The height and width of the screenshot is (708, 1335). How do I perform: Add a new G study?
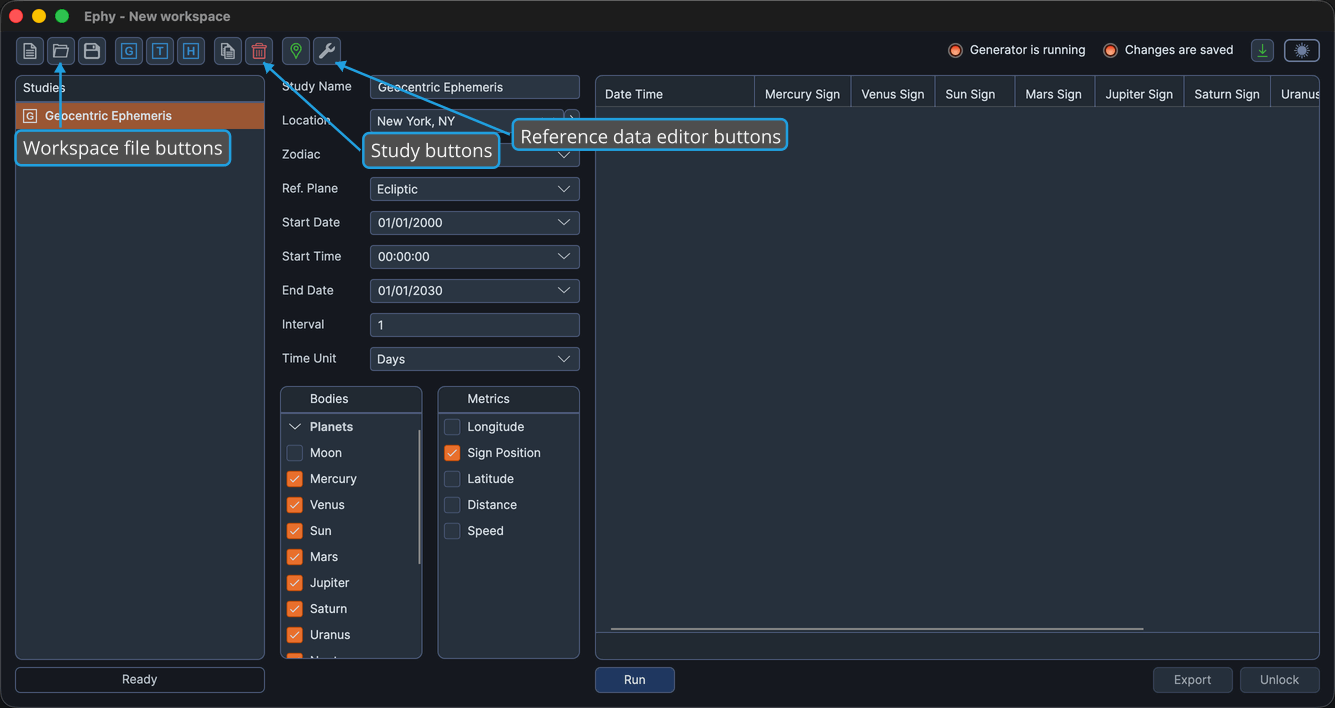coord(129,51)
